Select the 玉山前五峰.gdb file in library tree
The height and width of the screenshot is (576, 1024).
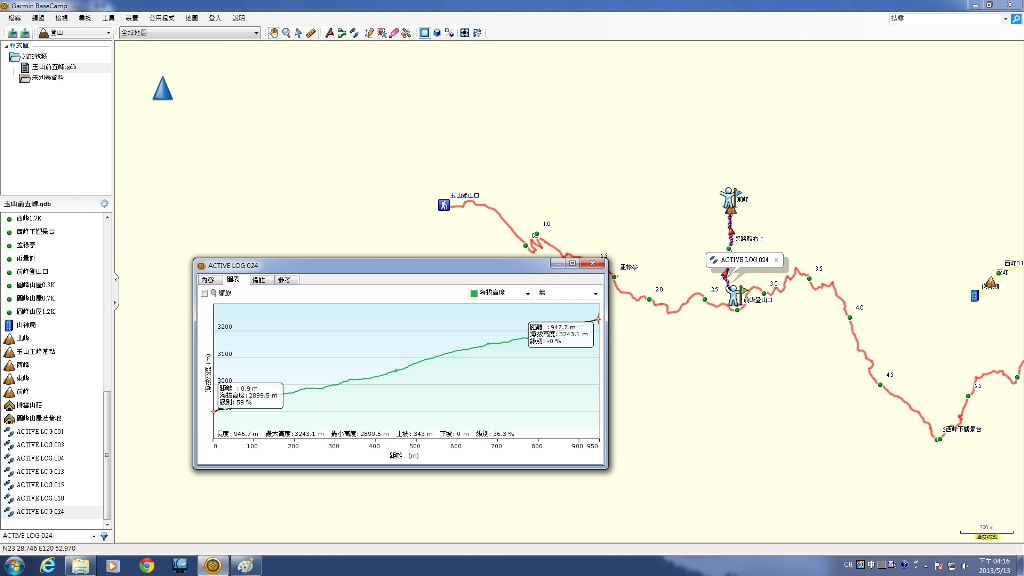pos(55,67)
